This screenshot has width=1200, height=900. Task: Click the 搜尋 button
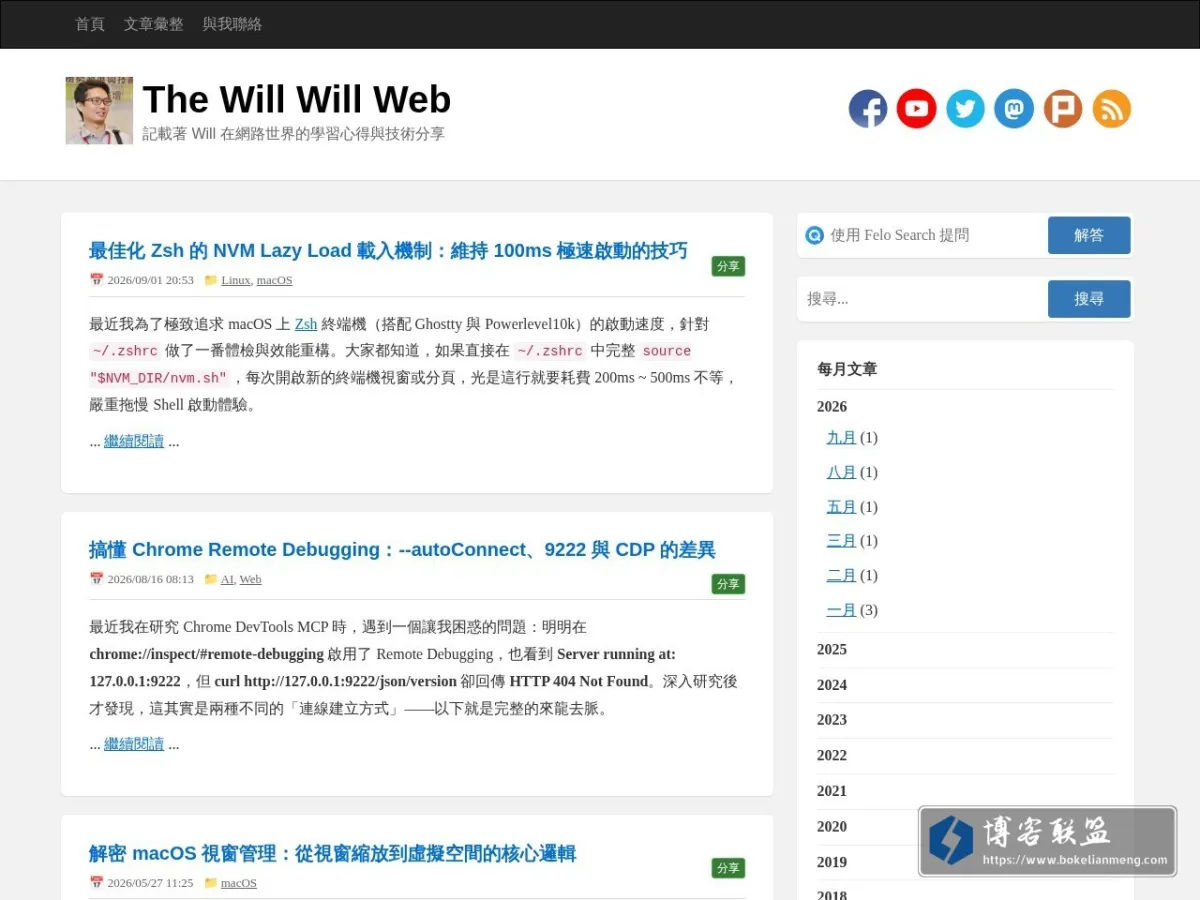(x=1089, y=299)
